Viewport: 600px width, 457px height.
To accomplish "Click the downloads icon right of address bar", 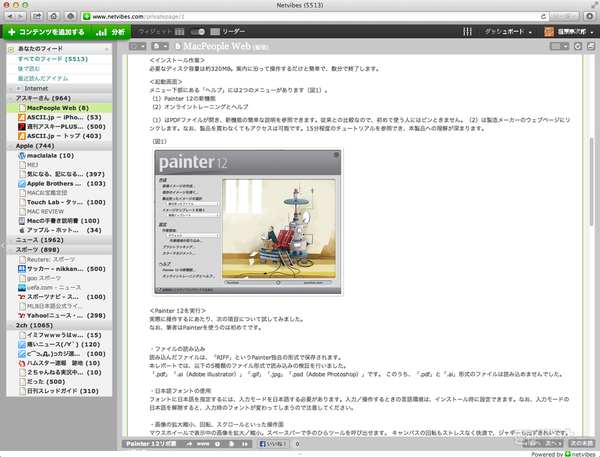I will click(589, 16).
